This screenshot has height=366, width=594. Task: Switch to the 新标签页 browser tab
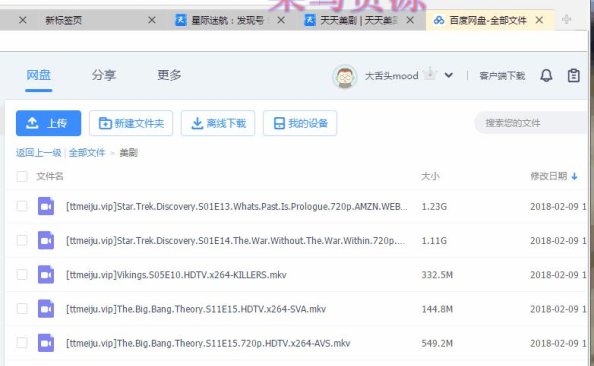(63, 20)
